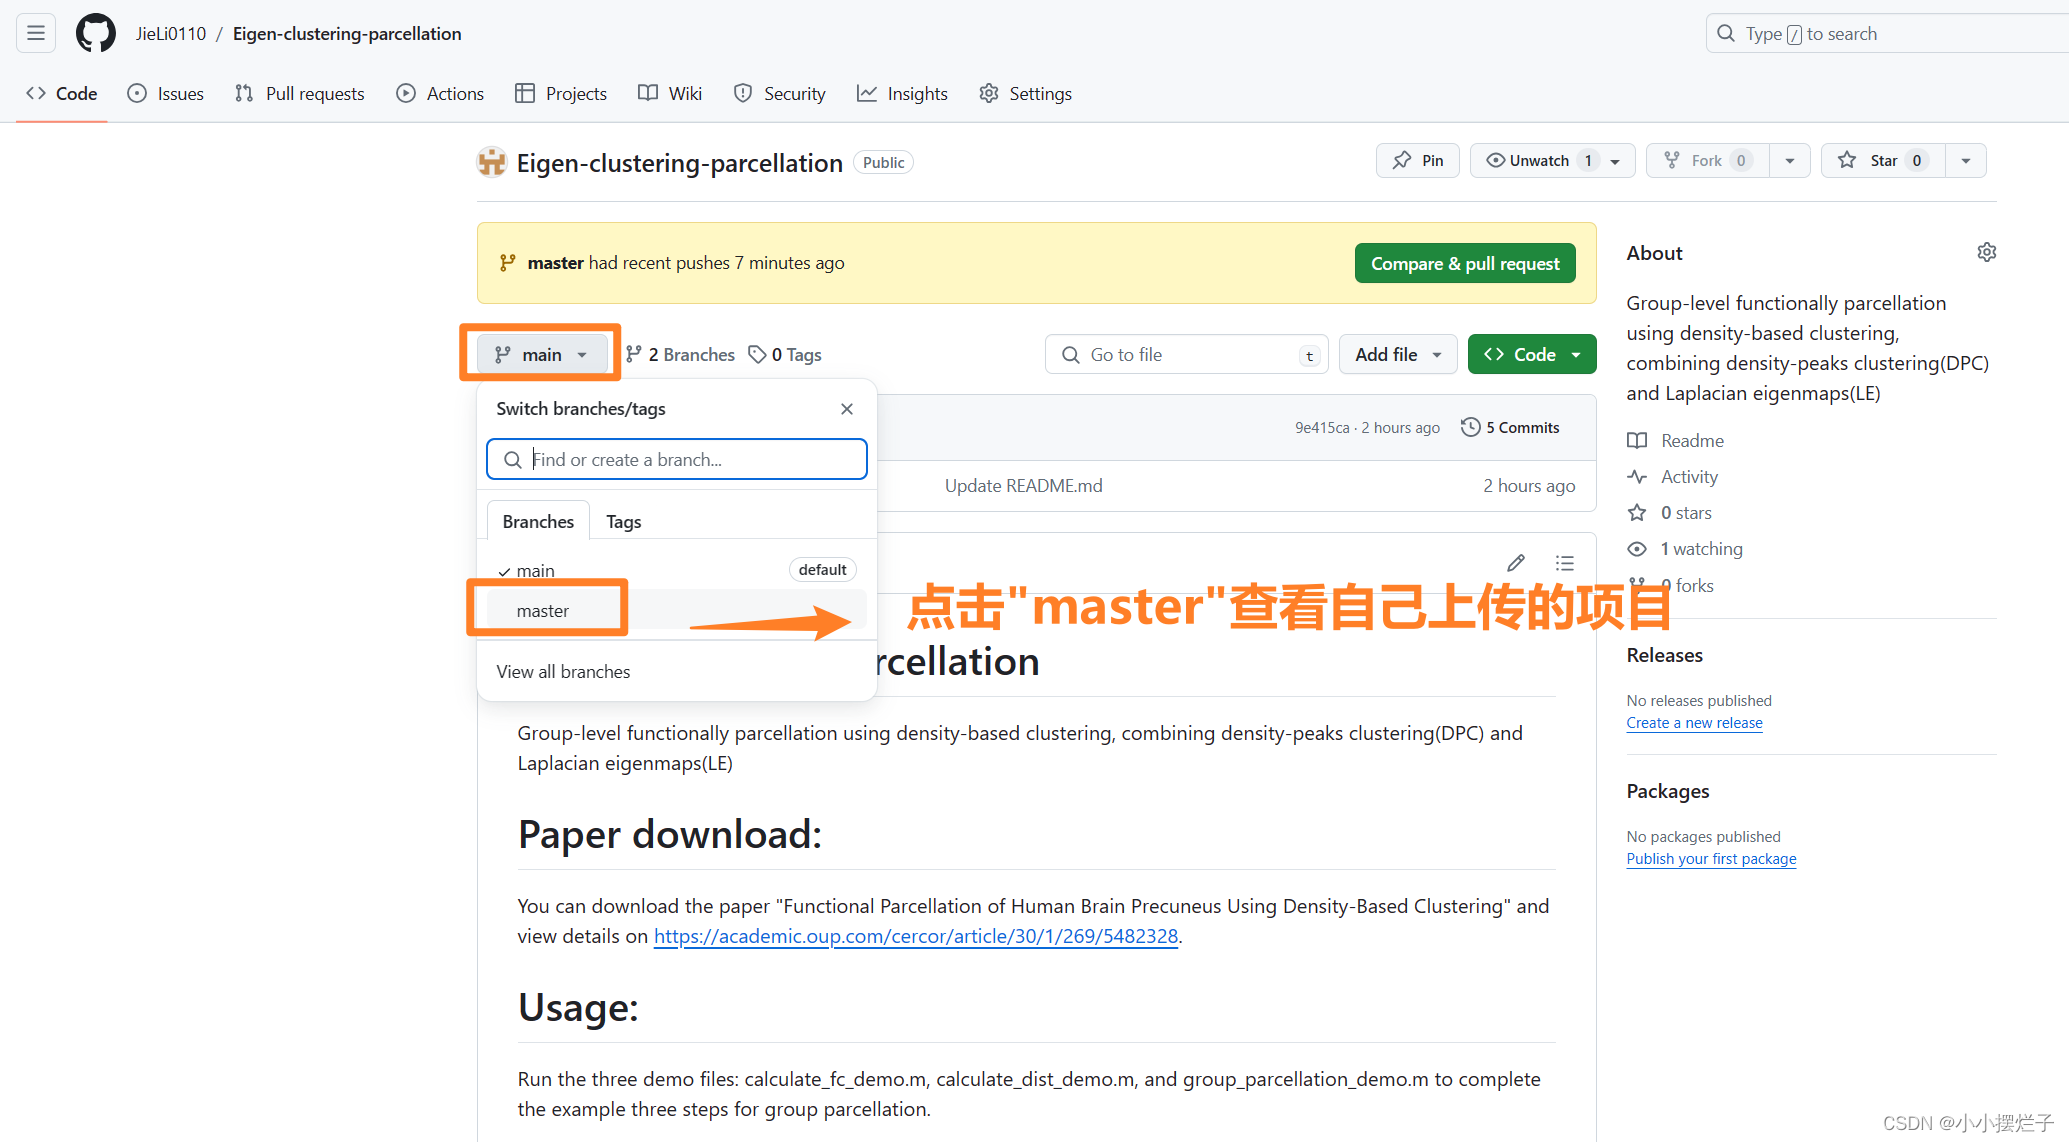Open the README outline list icon
2069x1142 pixels.
pyautogui.click(x=1565, y=563)
